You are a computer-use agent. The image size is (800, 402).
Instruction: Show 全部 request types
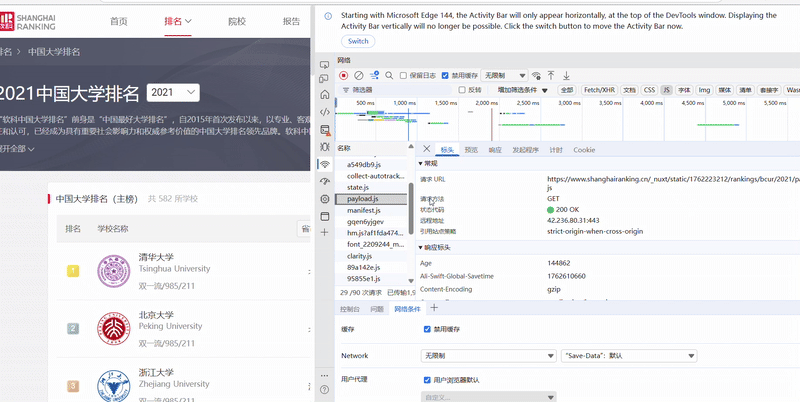click(567, 90)
